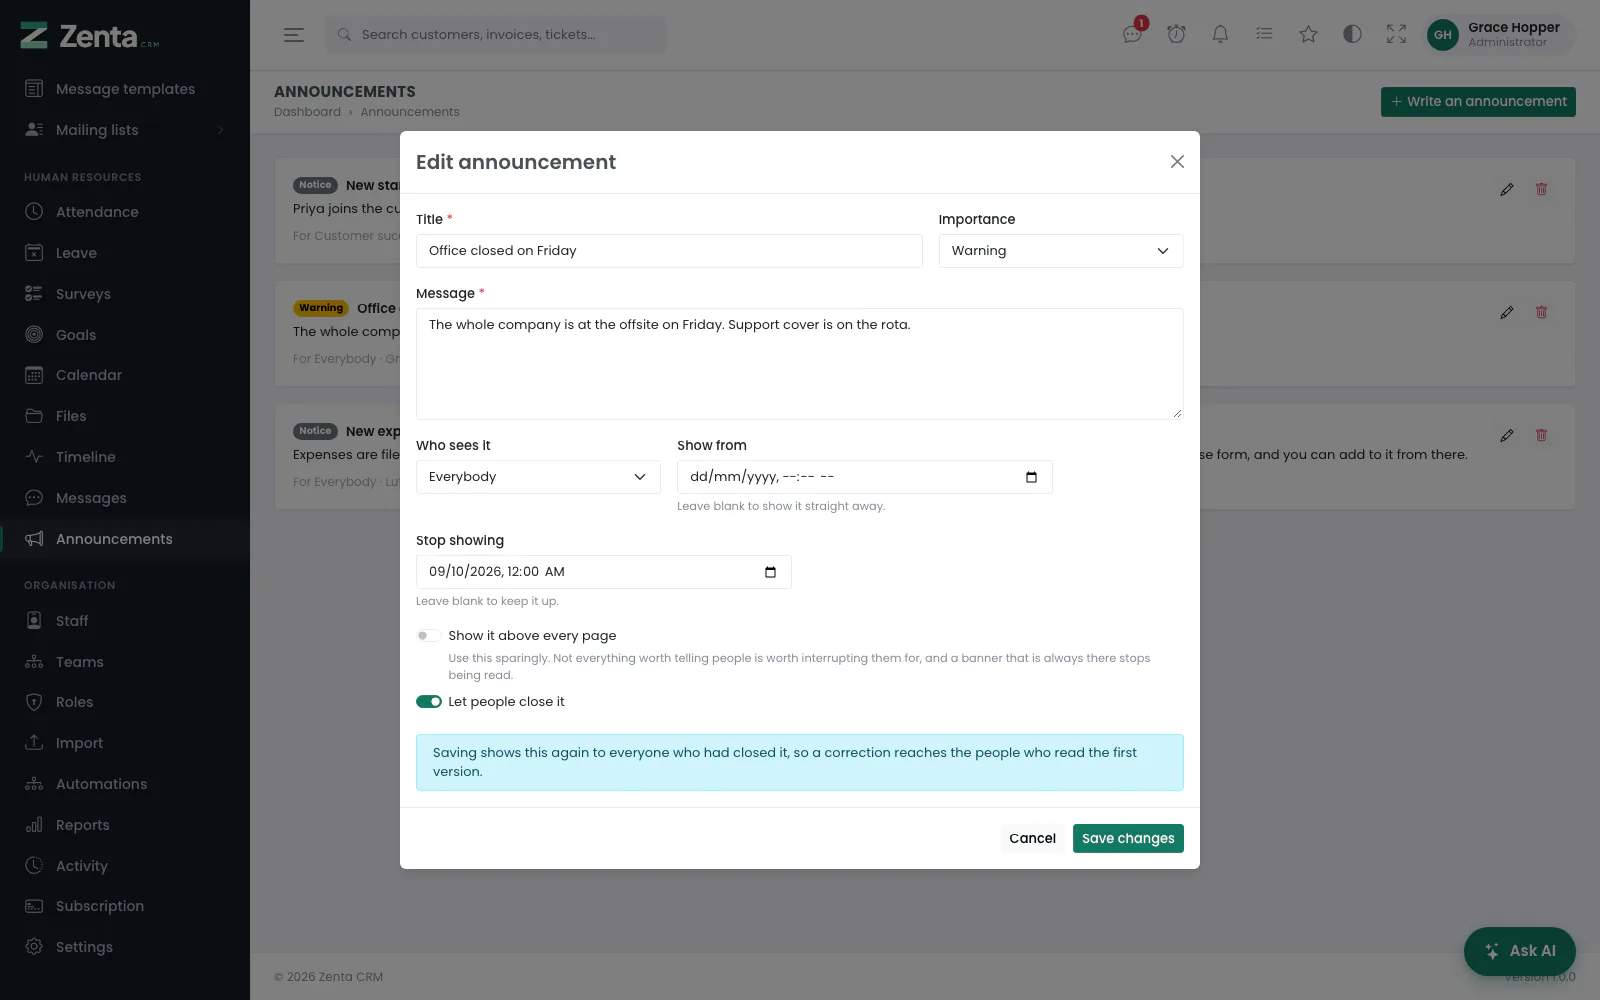Open the Who sees it dropdown
The image size is (1600, 1000).
click(x=538, y=477)
